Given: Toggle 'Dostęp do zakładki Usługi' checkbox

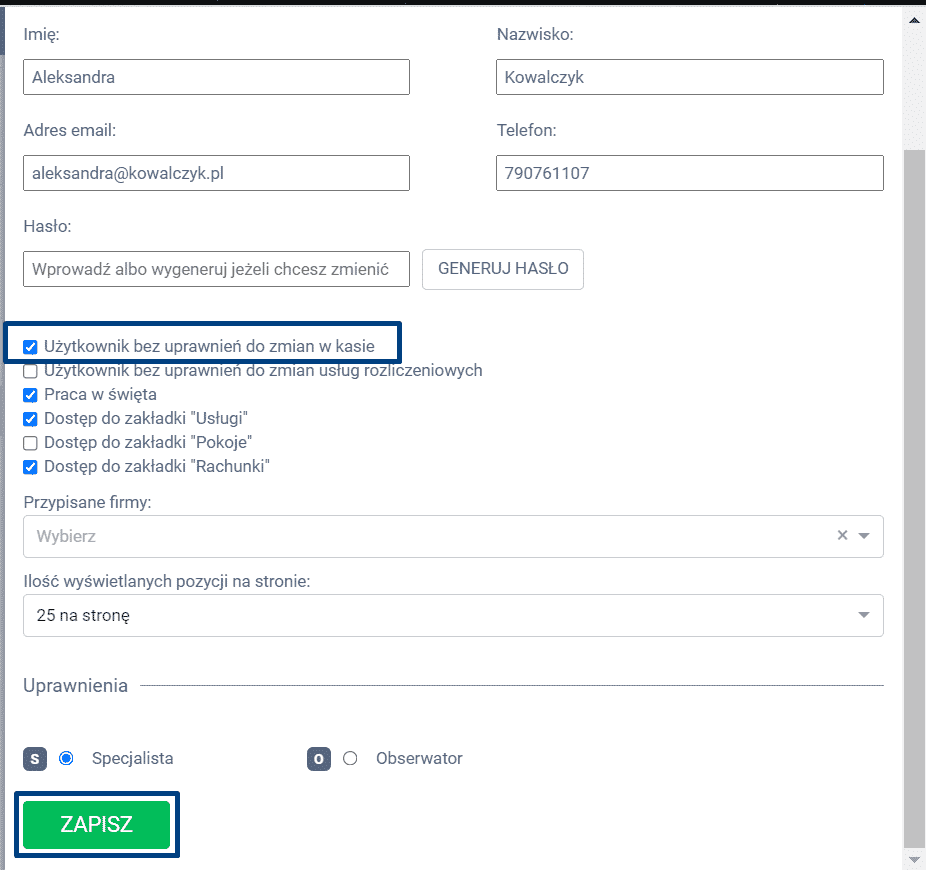Looking at the screenshot, I should click(x=31, y=419).
